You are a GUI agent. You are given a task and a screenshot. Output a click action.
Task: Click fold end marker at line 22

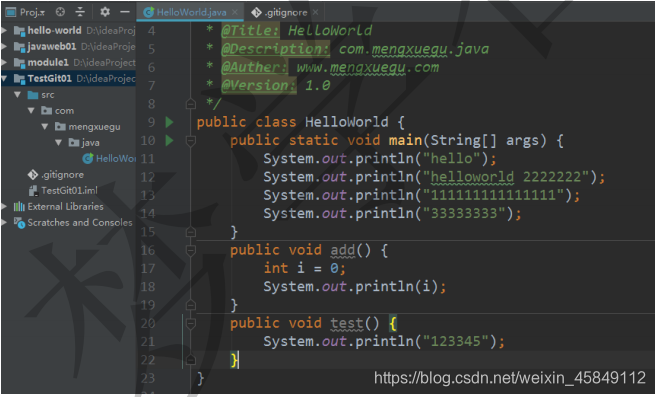coord(190,360)
